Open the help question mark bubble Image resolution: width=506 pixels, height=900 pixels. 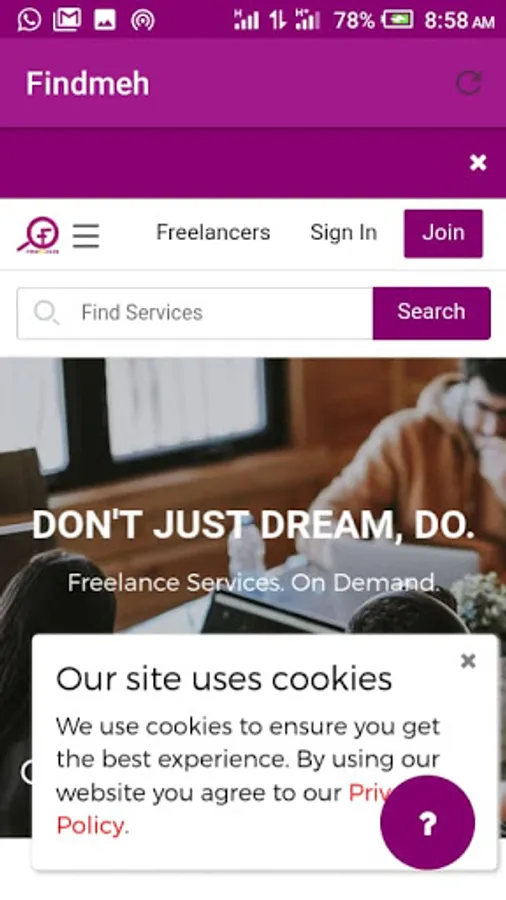[427, 823]
